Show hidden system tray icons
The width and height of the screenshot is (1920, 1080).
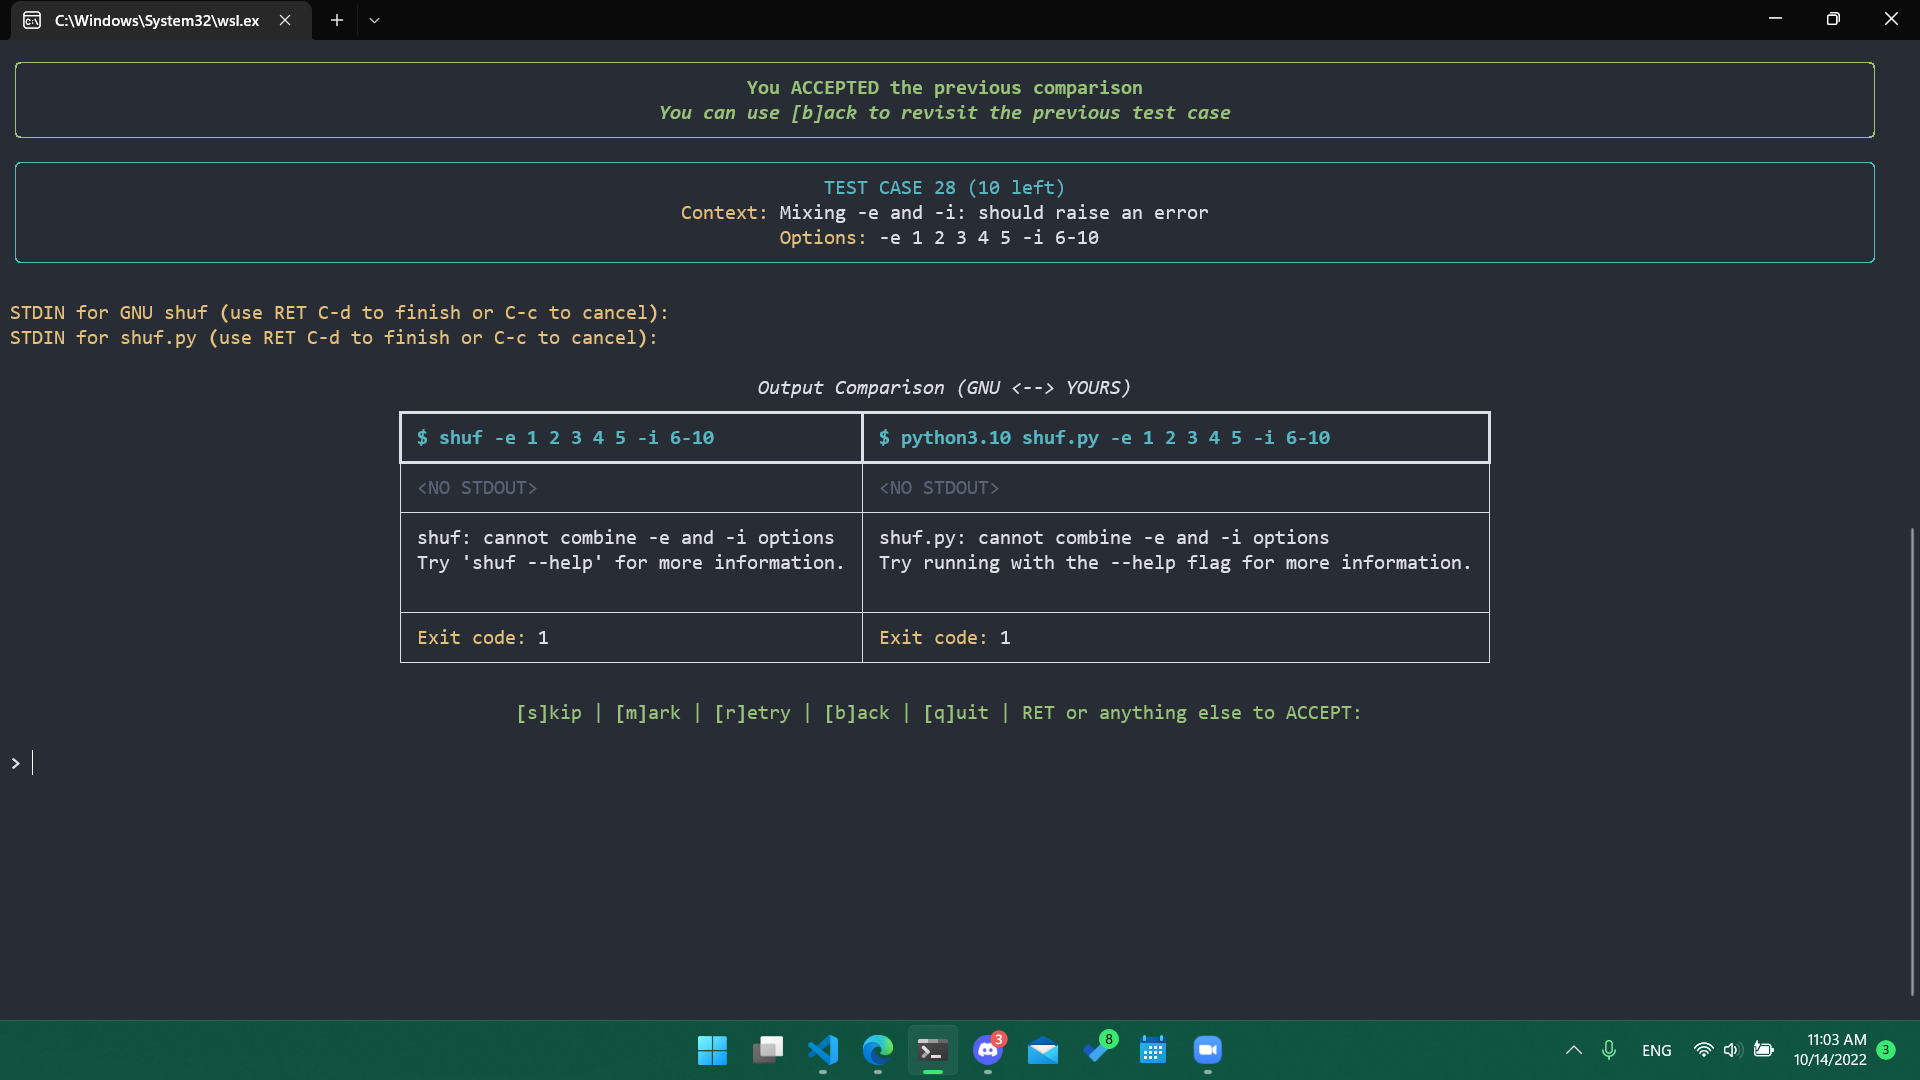(1573, 1050)
